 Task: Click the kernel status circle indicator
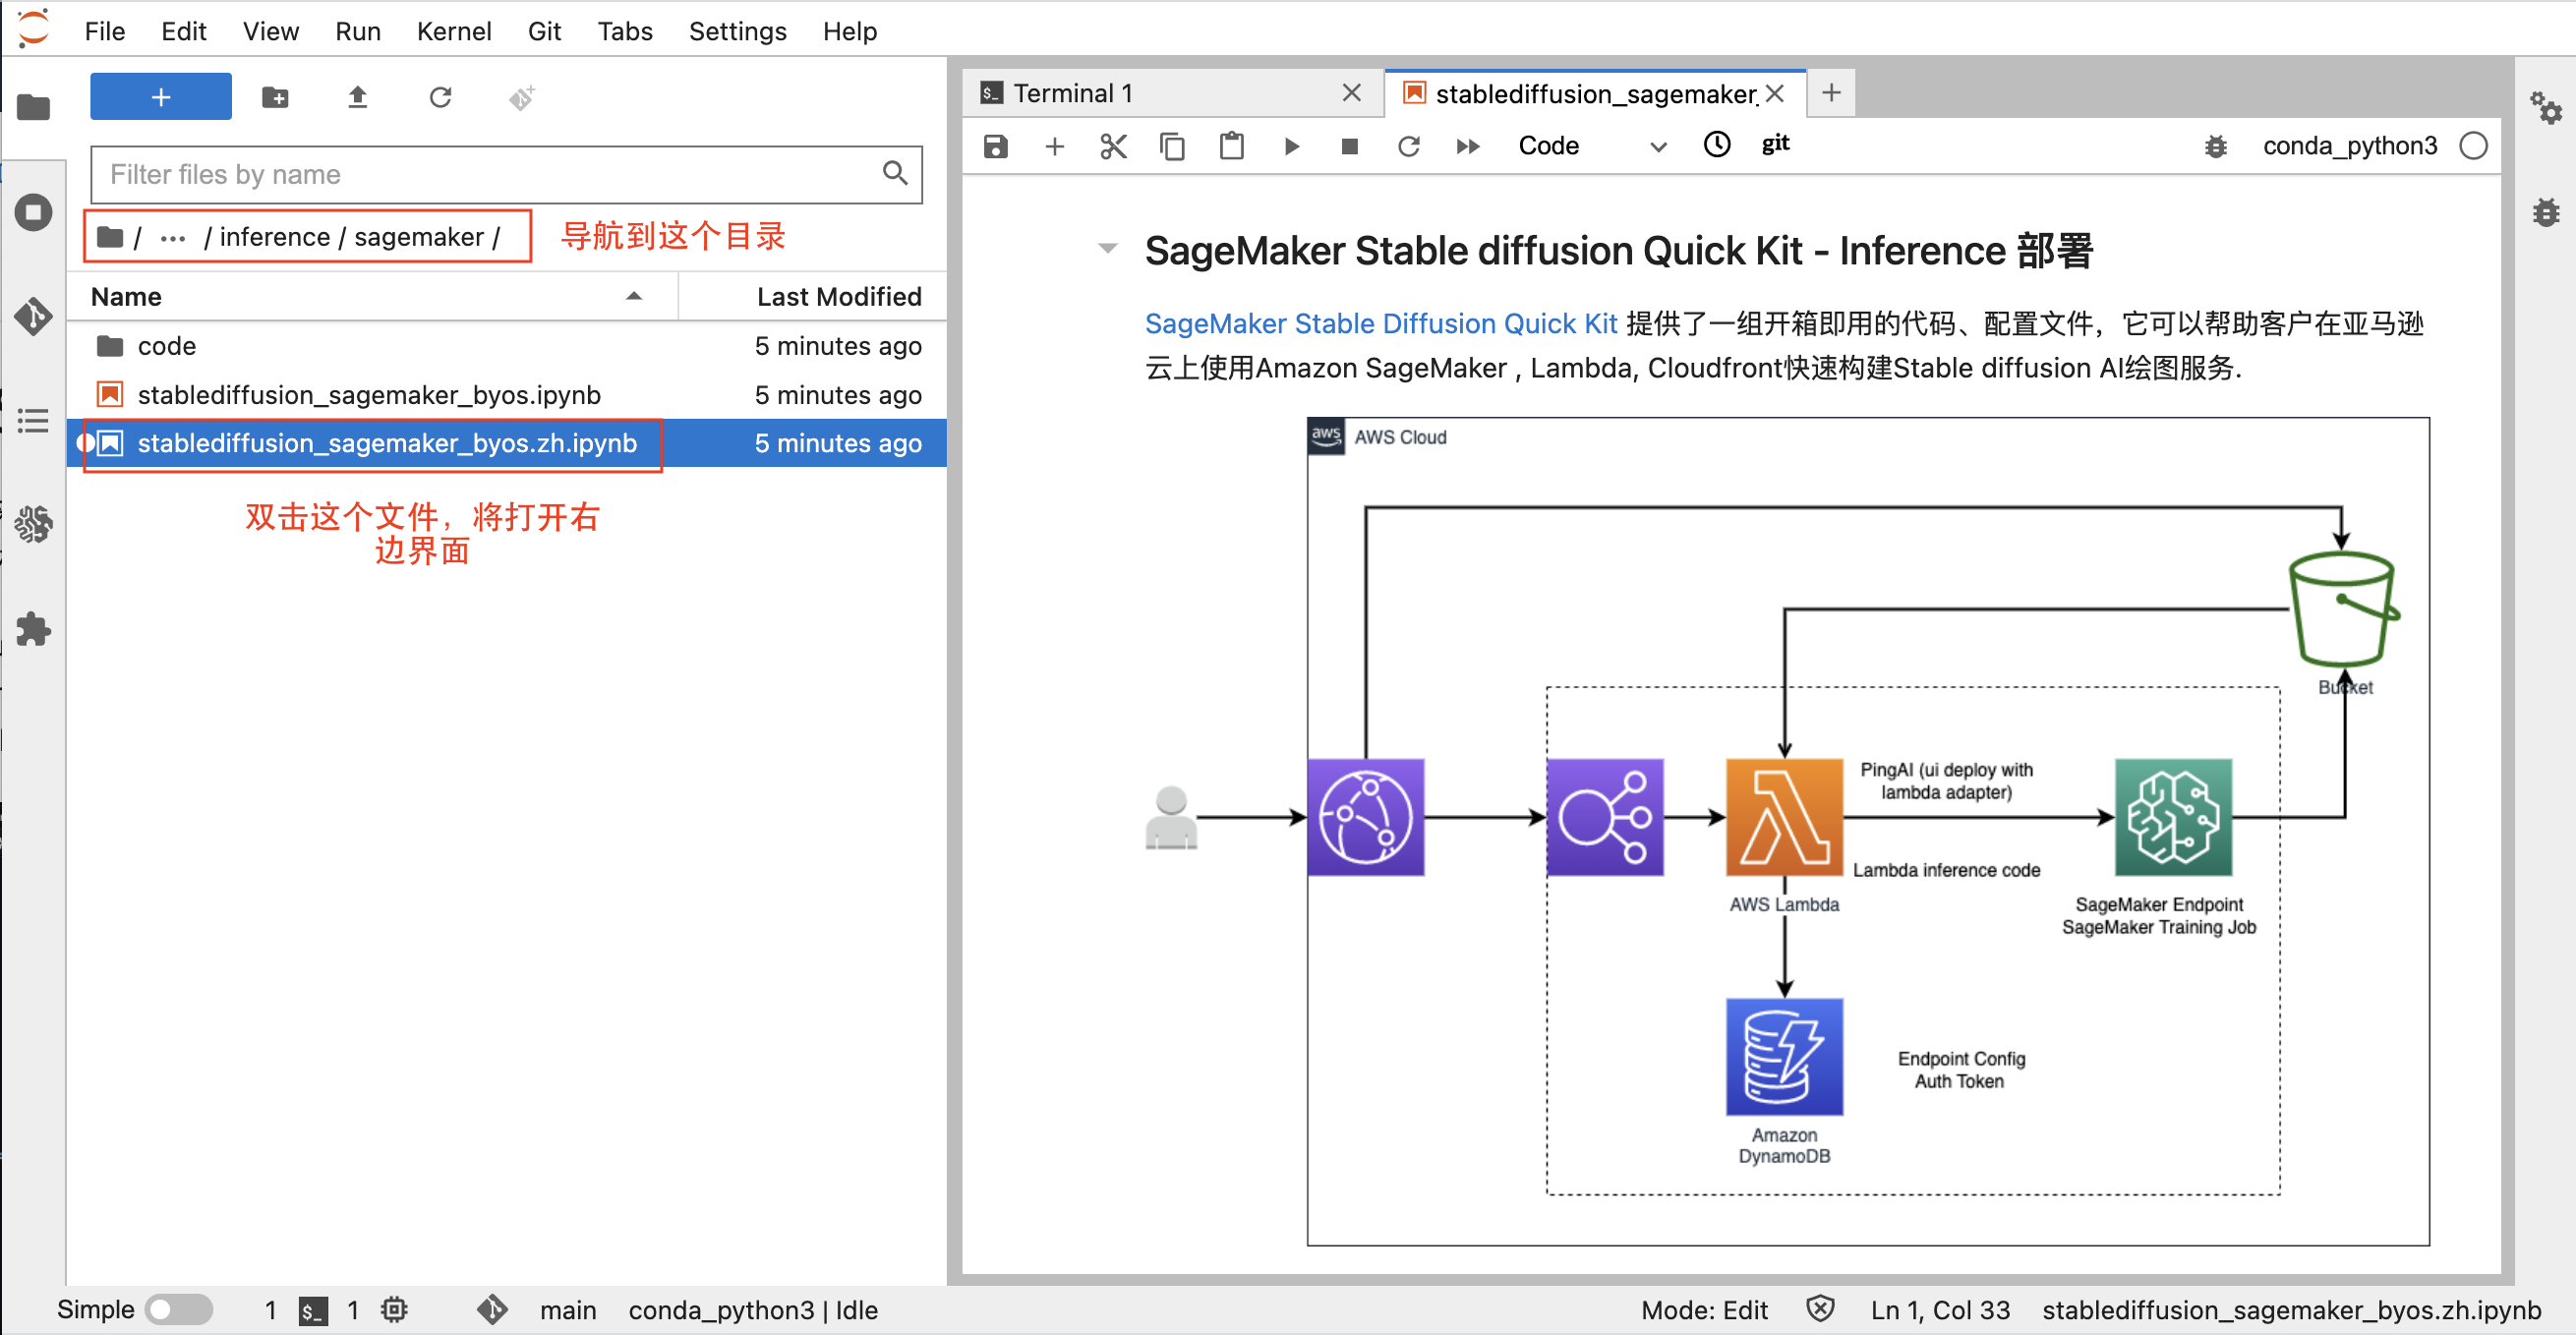pyautogui.click(x=2473, y=146)
